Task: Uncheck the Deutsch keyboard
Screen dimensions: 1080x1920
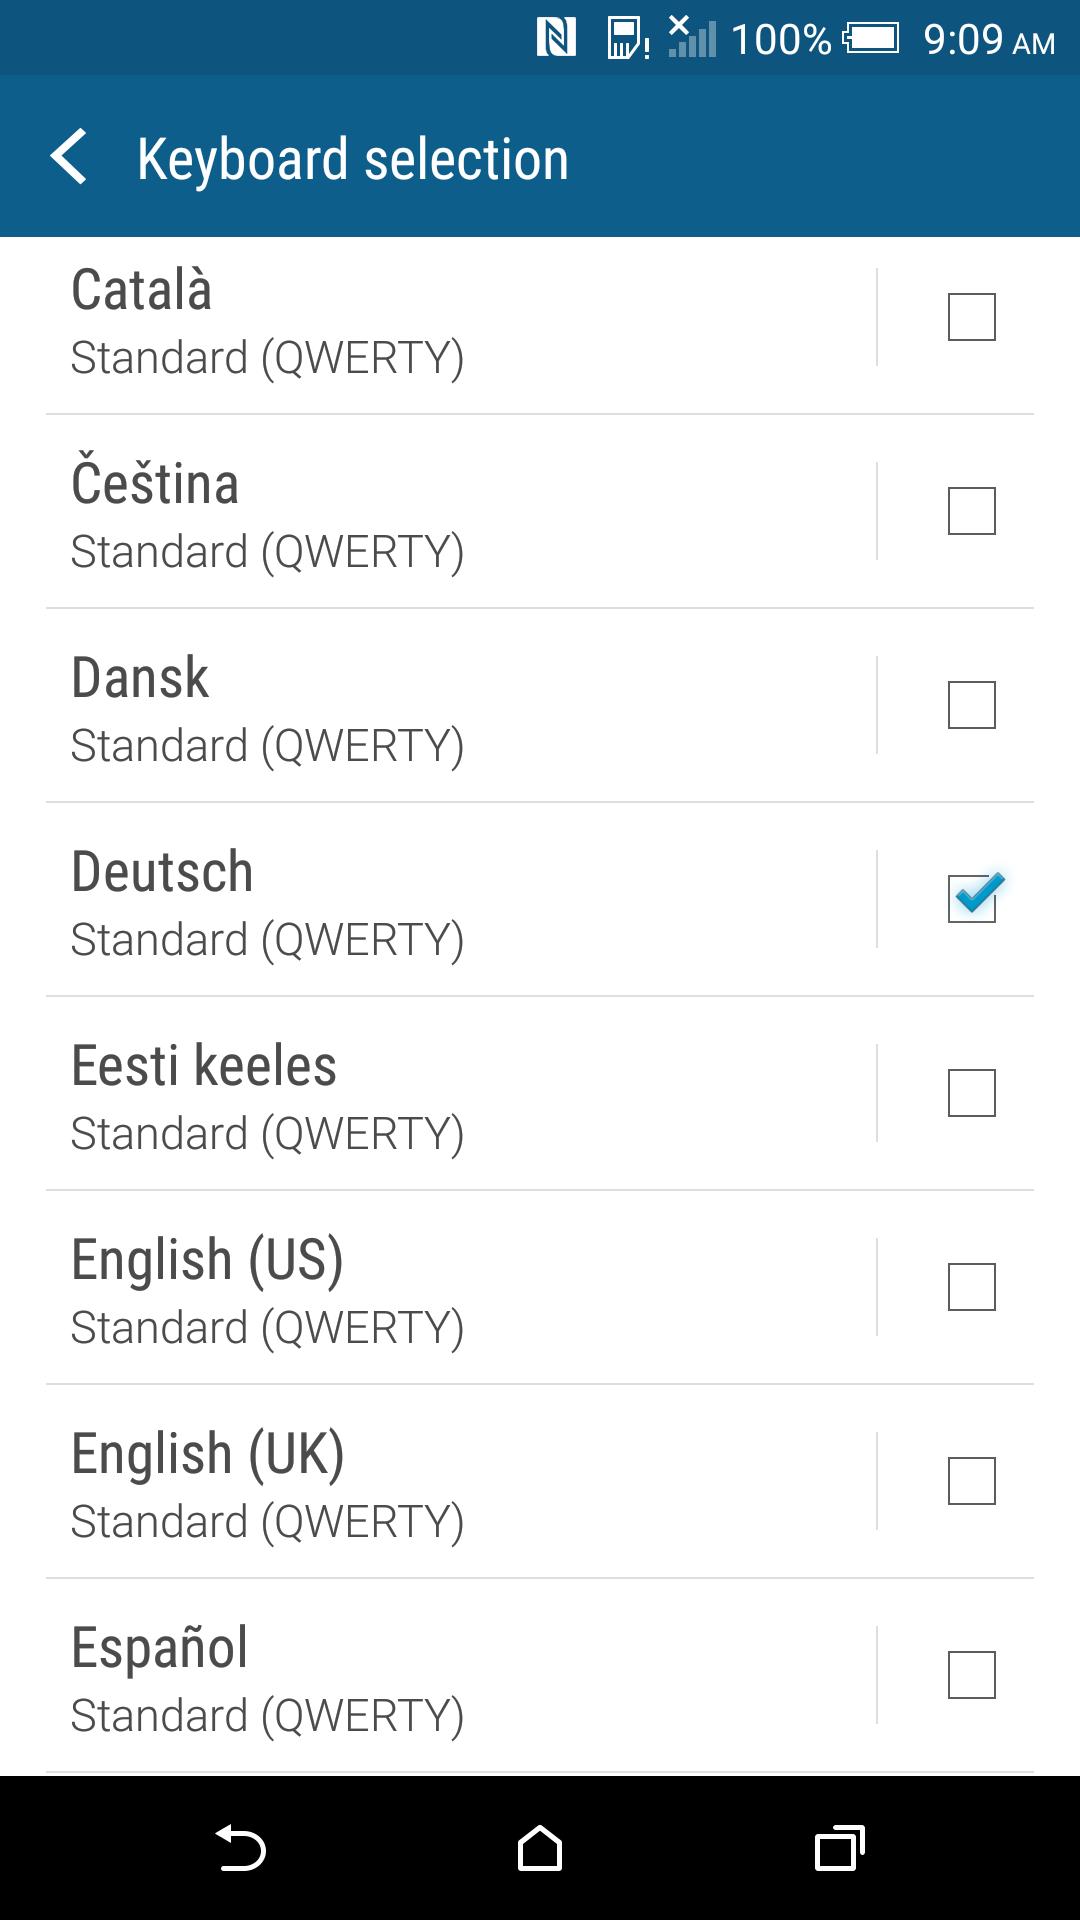Action: click(x=971, y=899)
